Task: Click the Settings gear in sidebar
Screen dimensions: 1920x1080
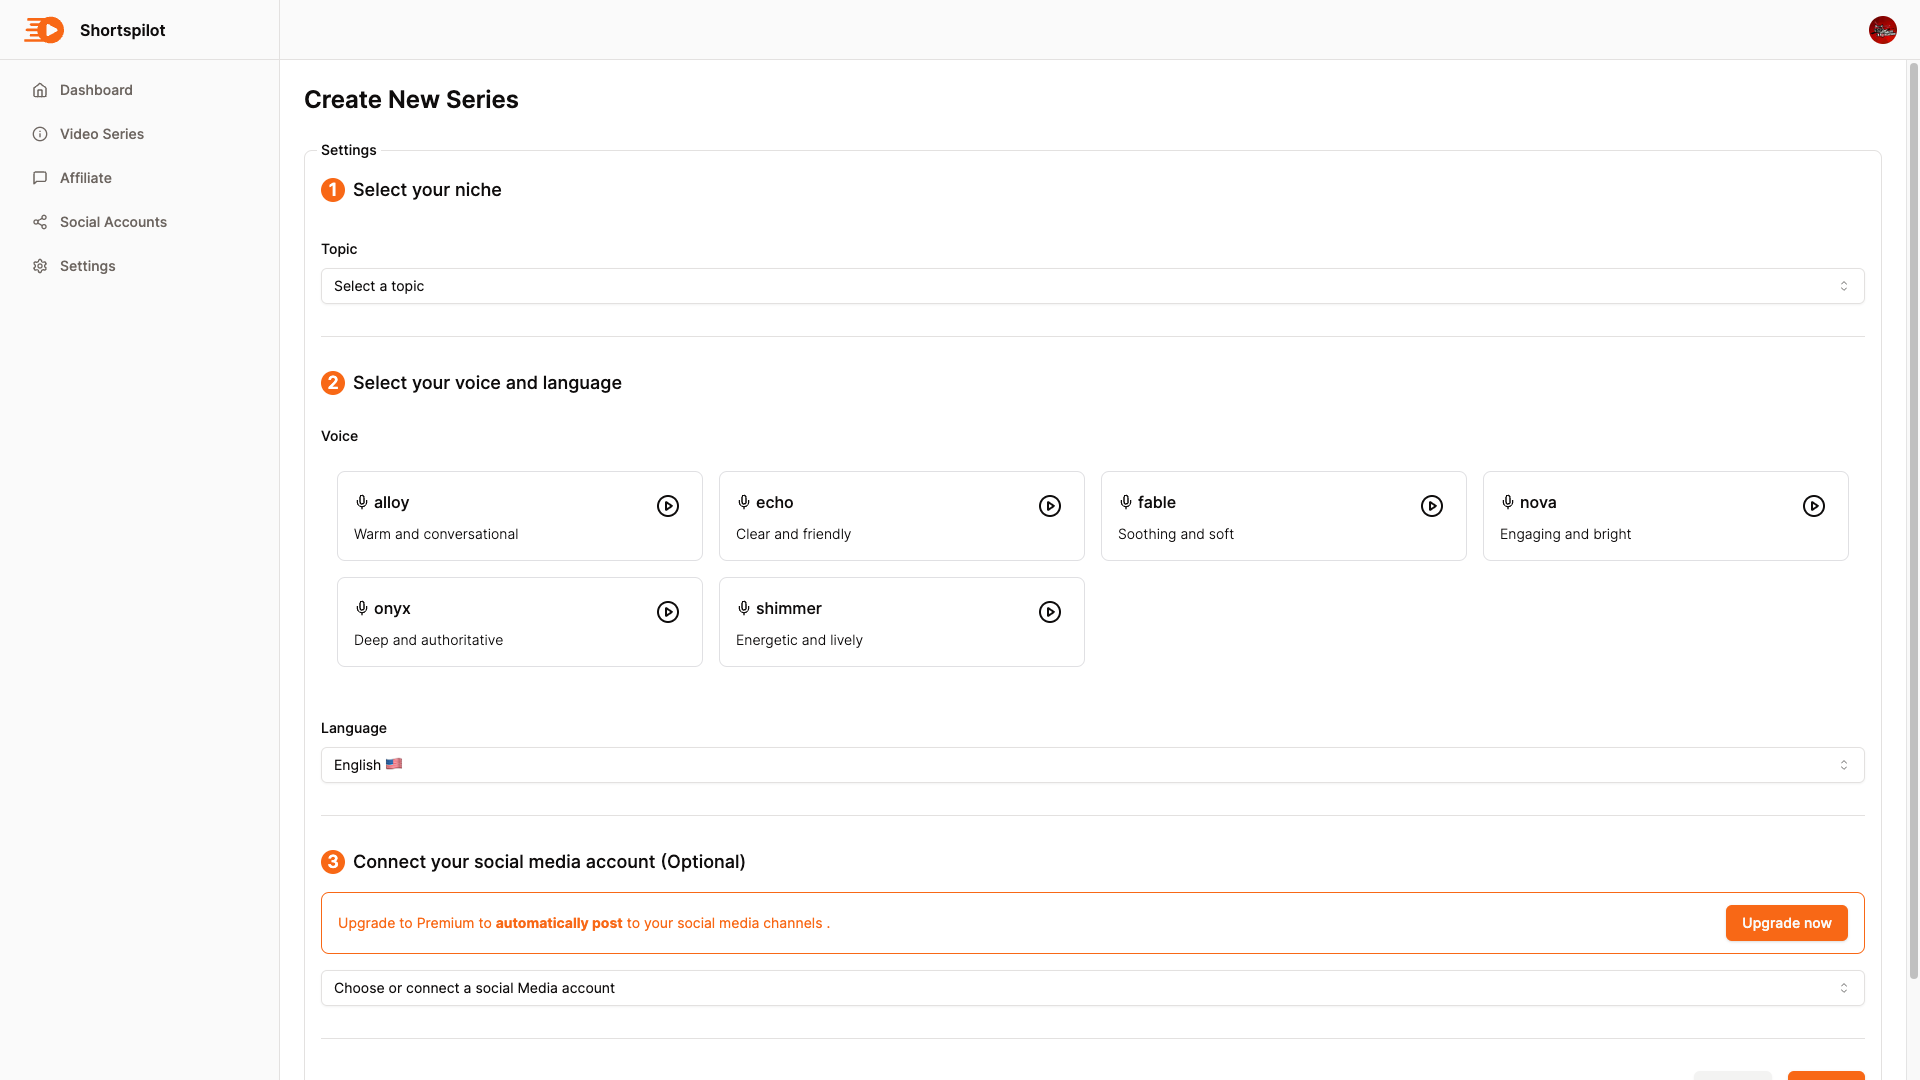Action: (40, 266)
